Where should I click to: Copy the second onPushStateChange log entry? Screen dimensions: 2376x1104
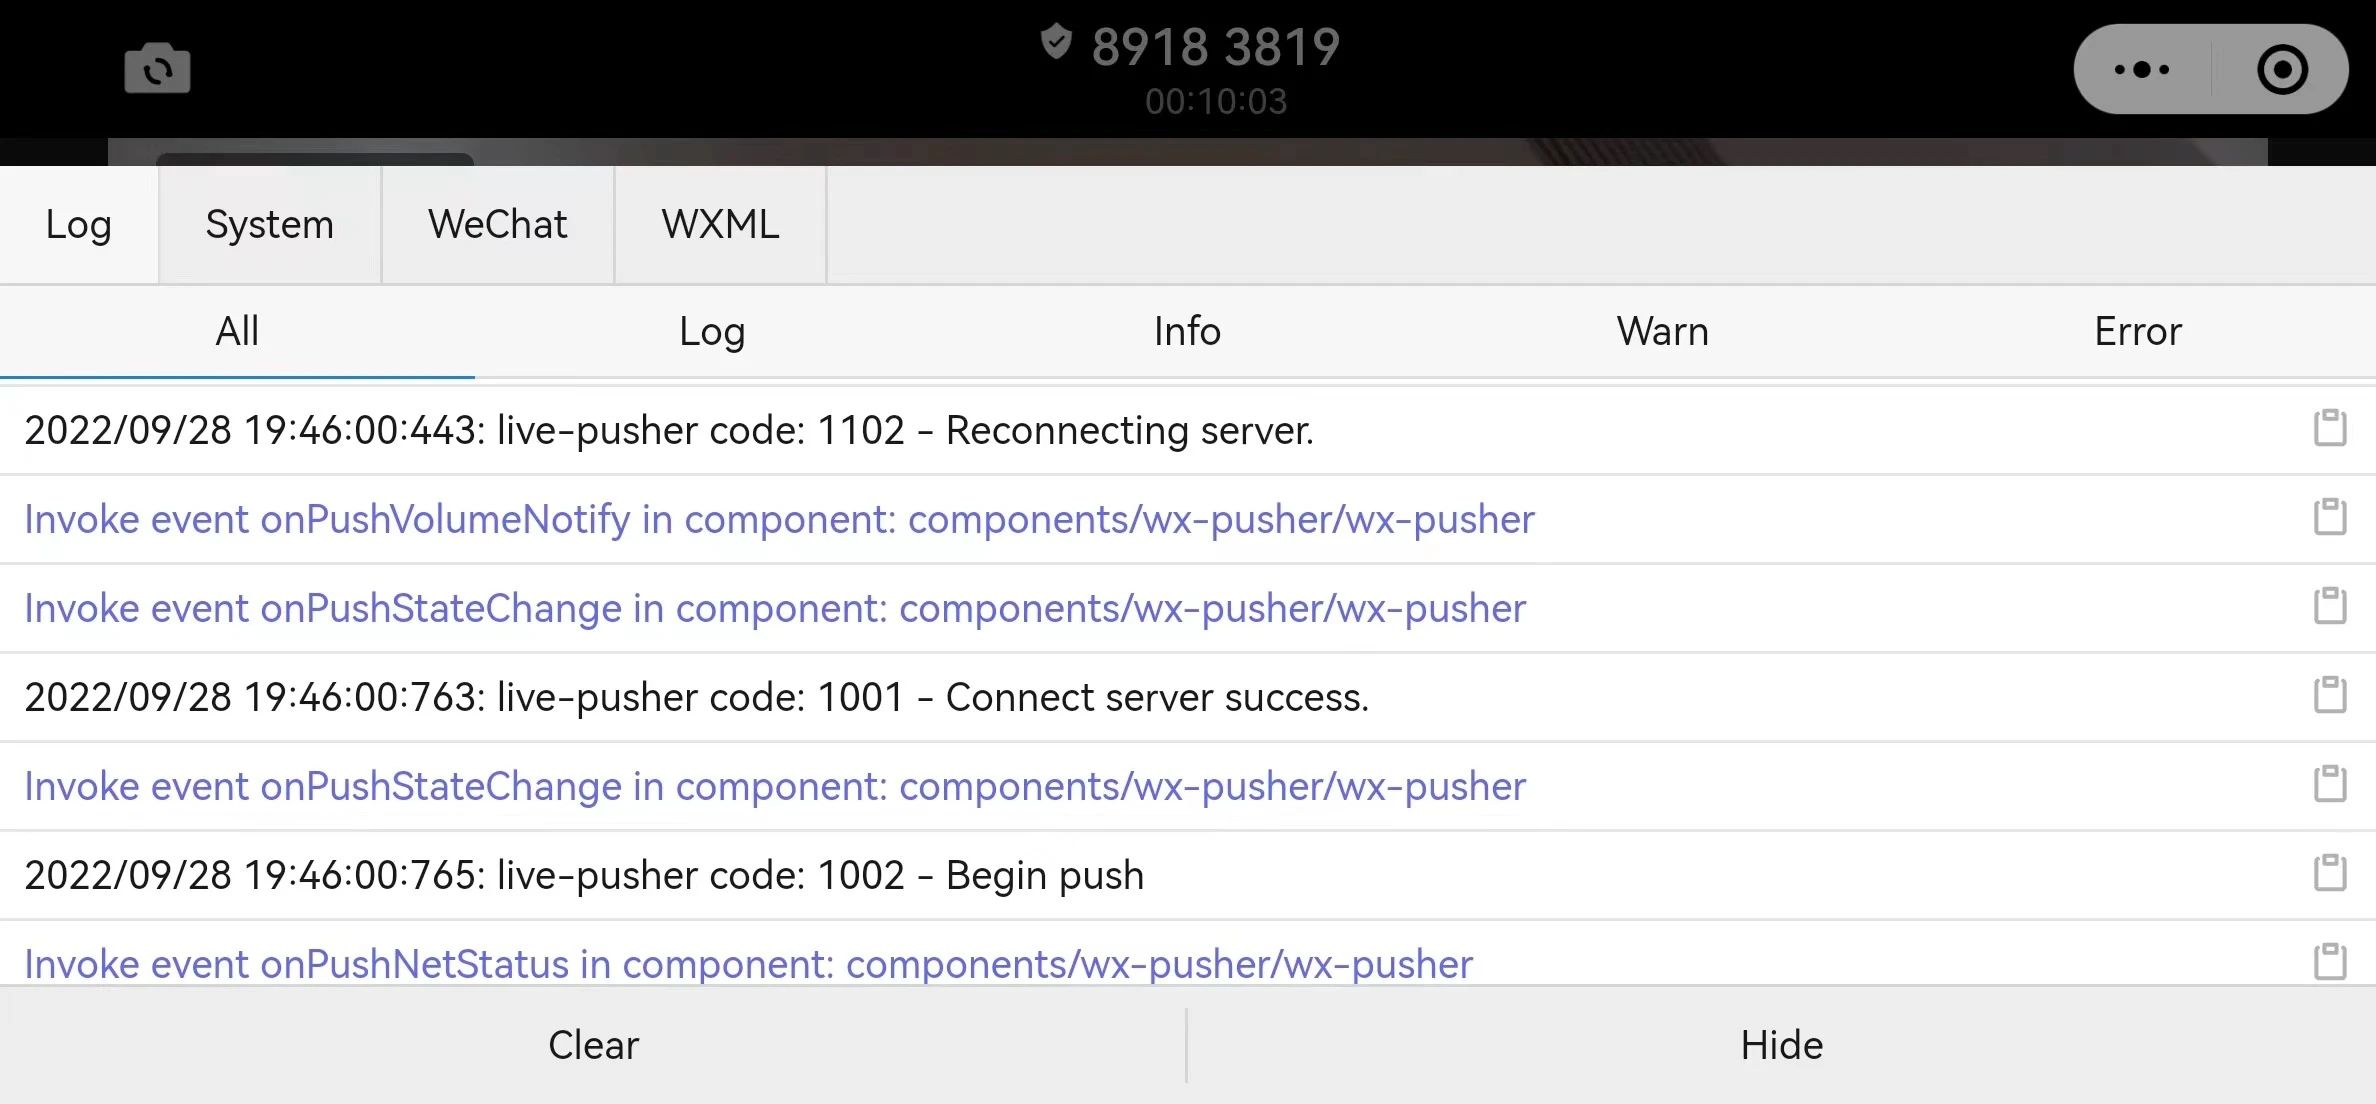(2329, 784)
